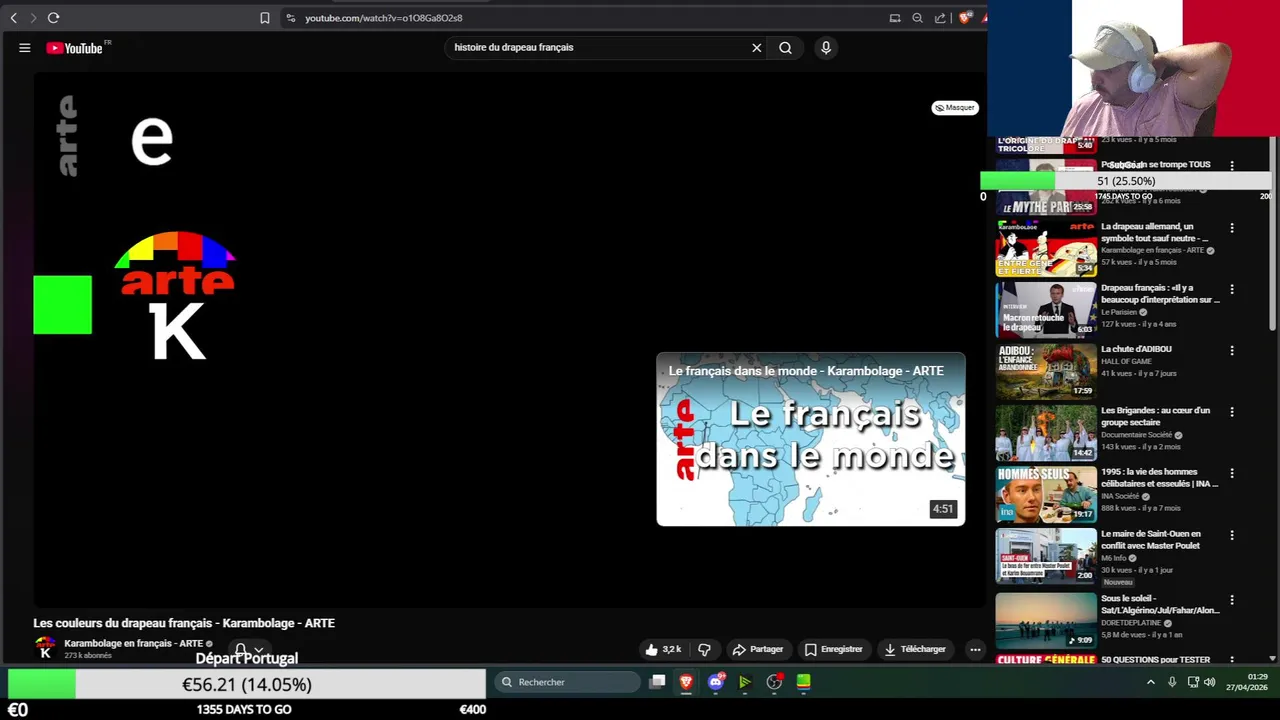The image size is (1280, 720).
Task: Like the video (3,2 k)
Action: pyautogui.click(x=663, y=649)
